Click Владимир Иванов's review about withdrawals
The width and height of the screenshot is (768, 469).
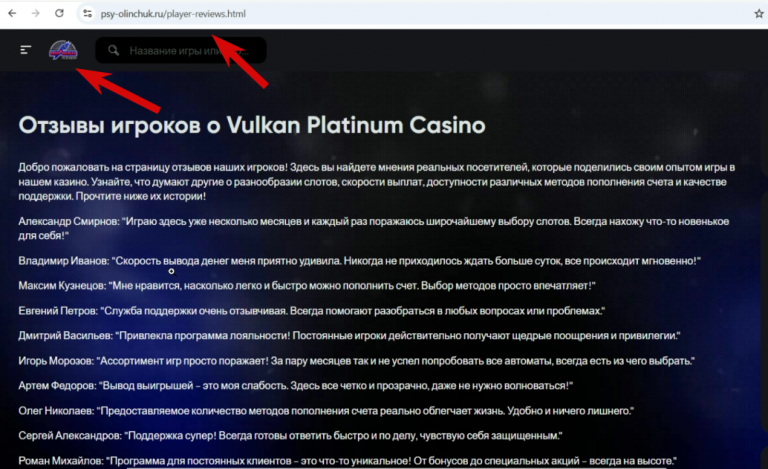pos(360,261)
